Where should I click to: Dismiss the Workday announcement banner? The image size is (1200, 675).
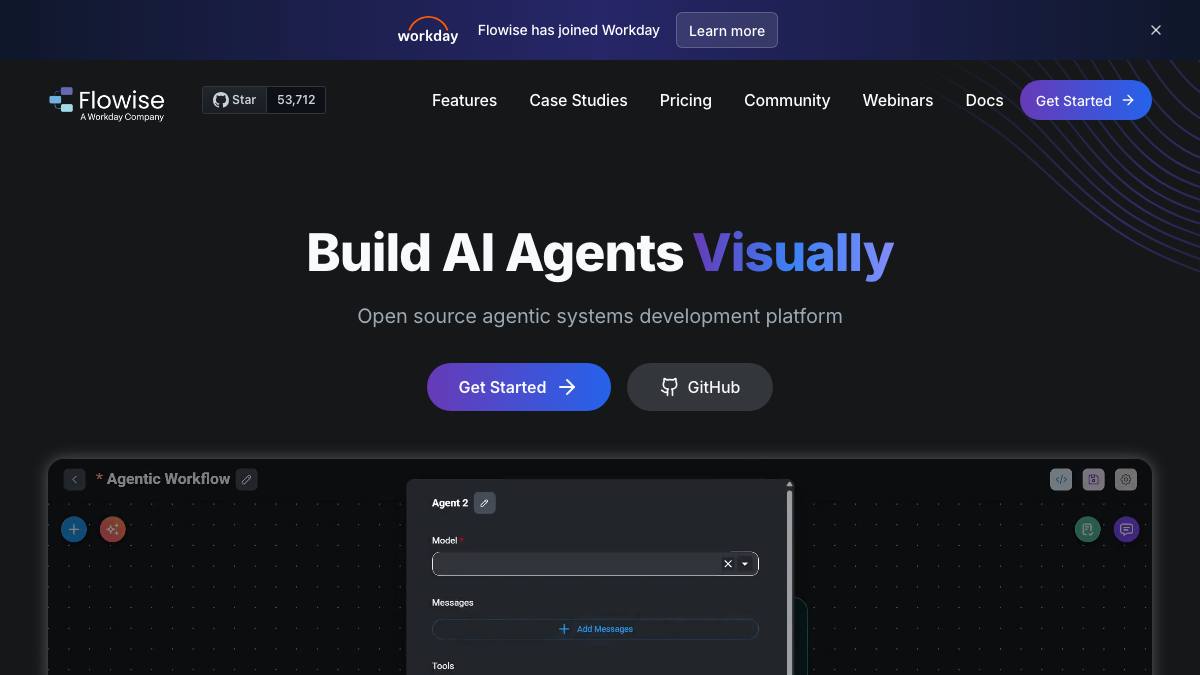pos(1156,30)
